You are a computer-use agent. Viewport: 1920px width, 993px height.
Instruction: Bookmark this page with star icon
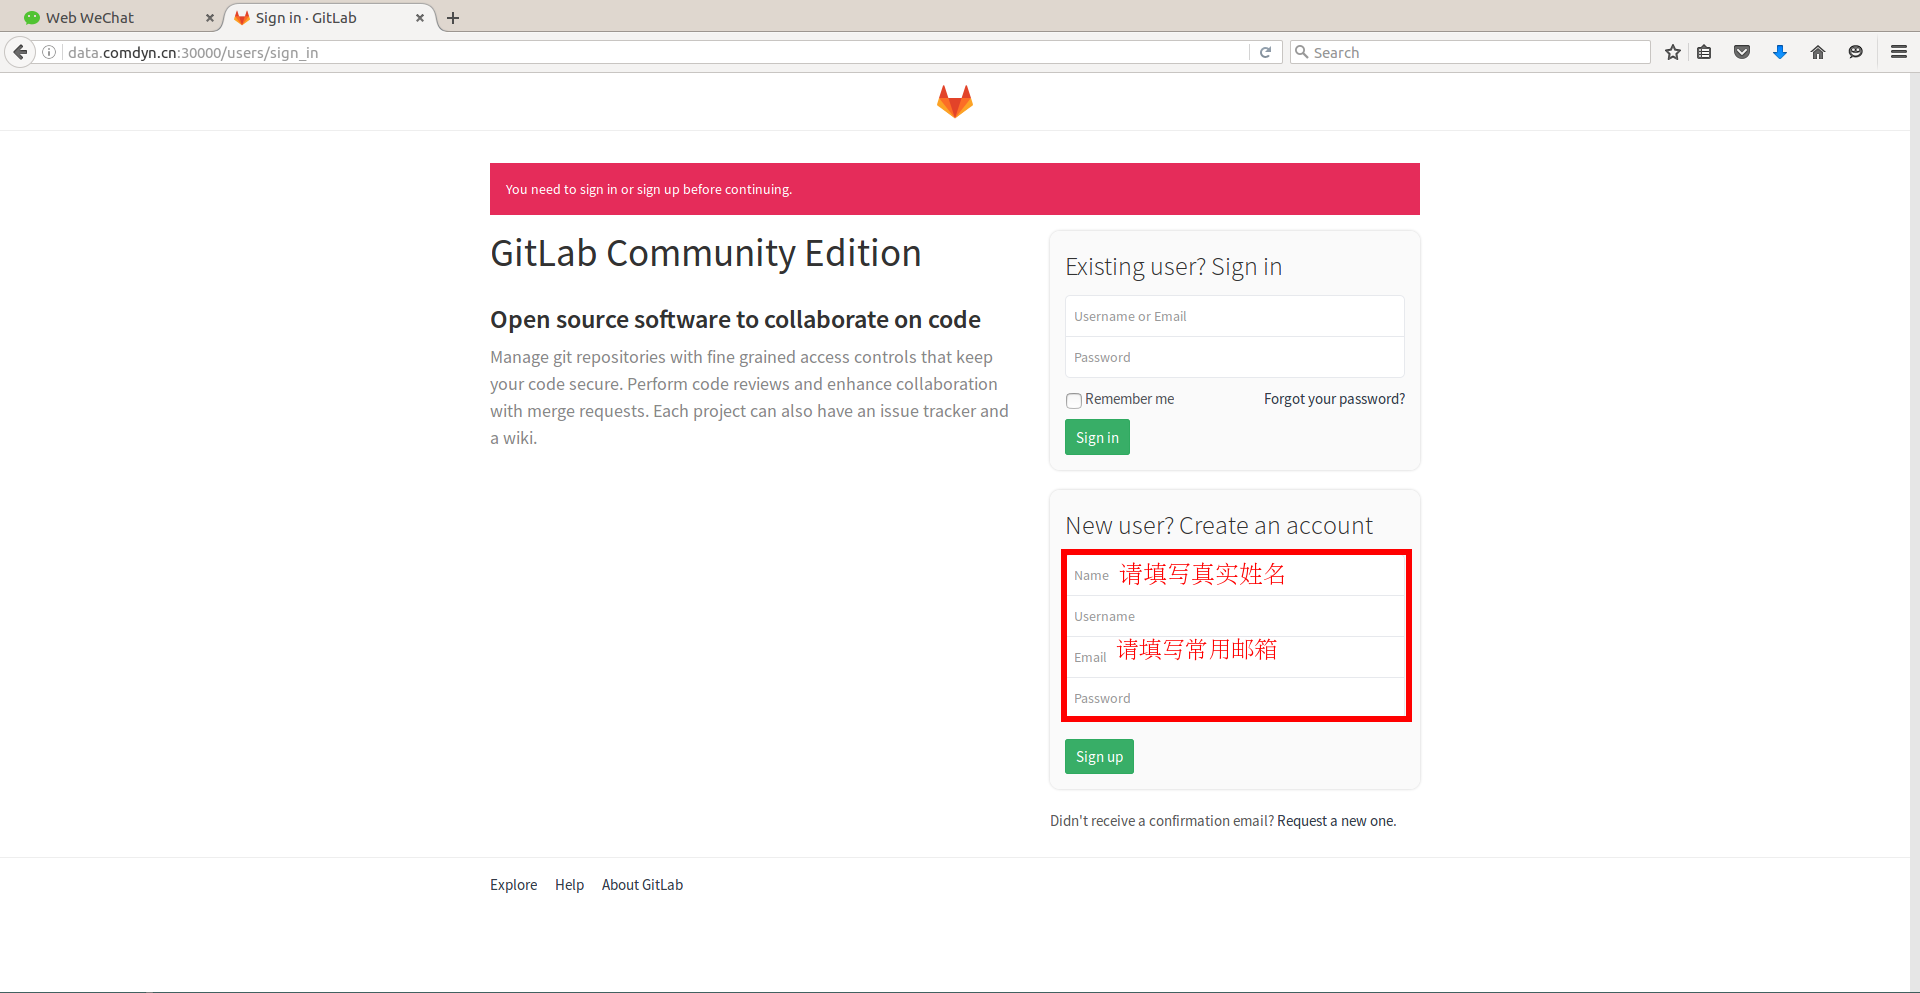(1673, 52)
